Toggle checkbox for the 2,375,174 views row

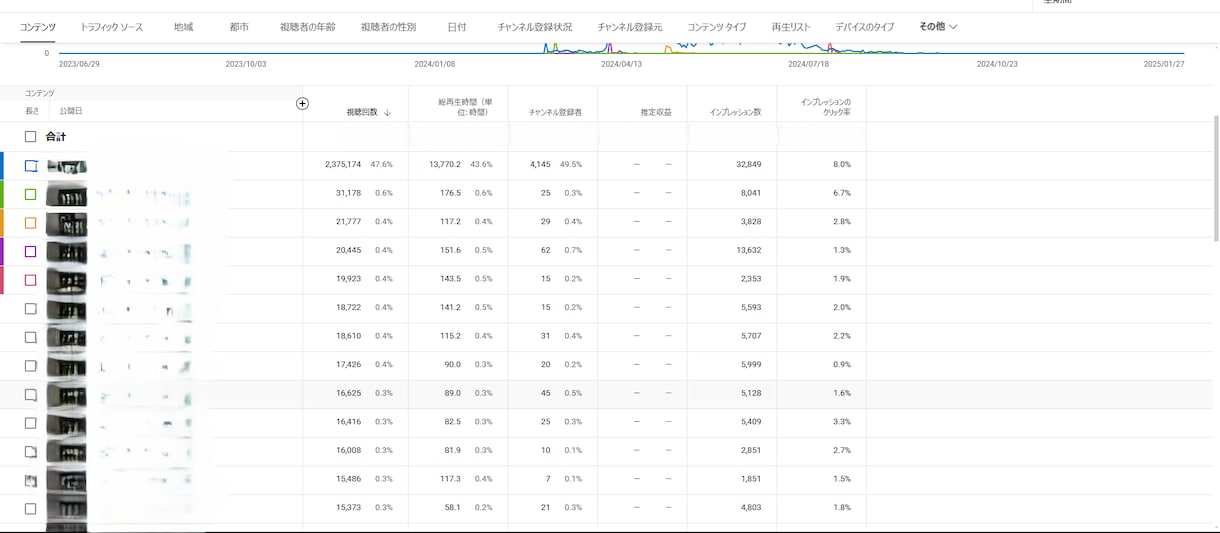30,166
